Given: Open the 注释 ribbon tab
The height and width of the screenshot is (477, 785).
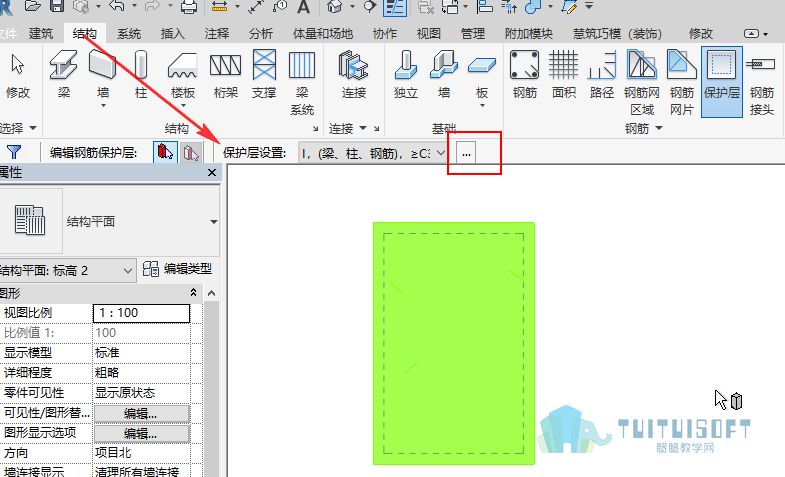Looking at the screenshot, I should click(x=216, y=34).
